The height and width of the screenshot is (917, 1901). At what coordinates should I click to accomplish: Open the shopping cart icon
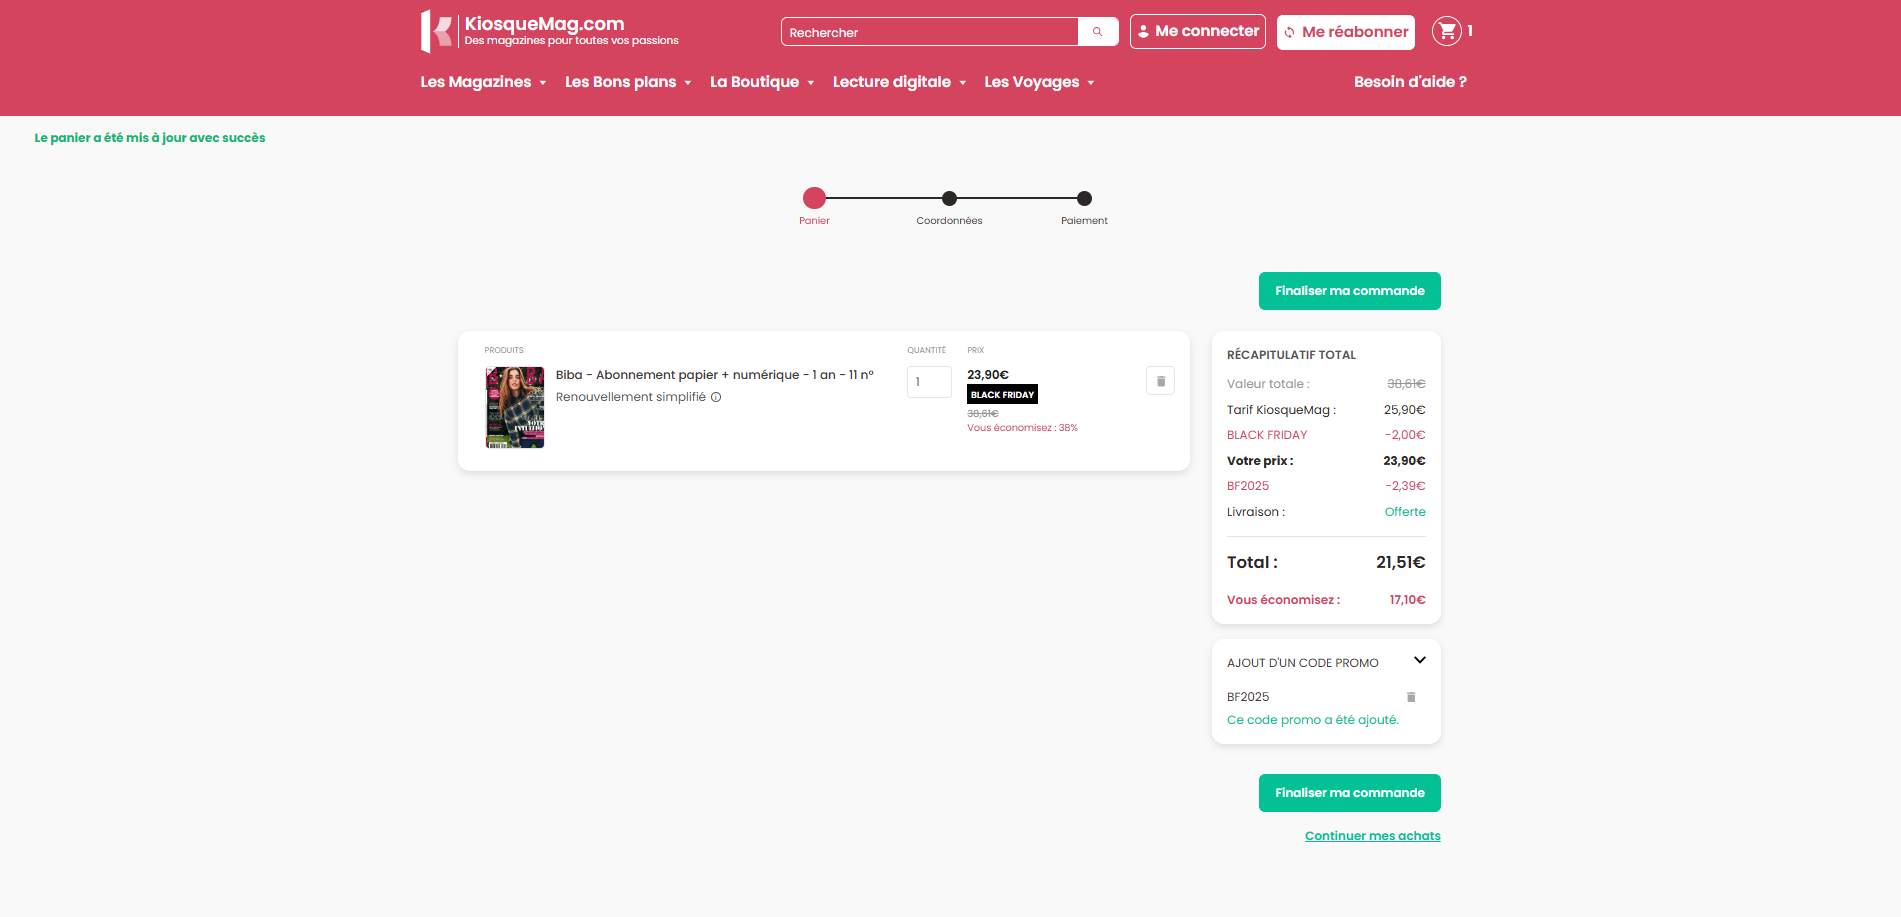[x=1446, y=31]
